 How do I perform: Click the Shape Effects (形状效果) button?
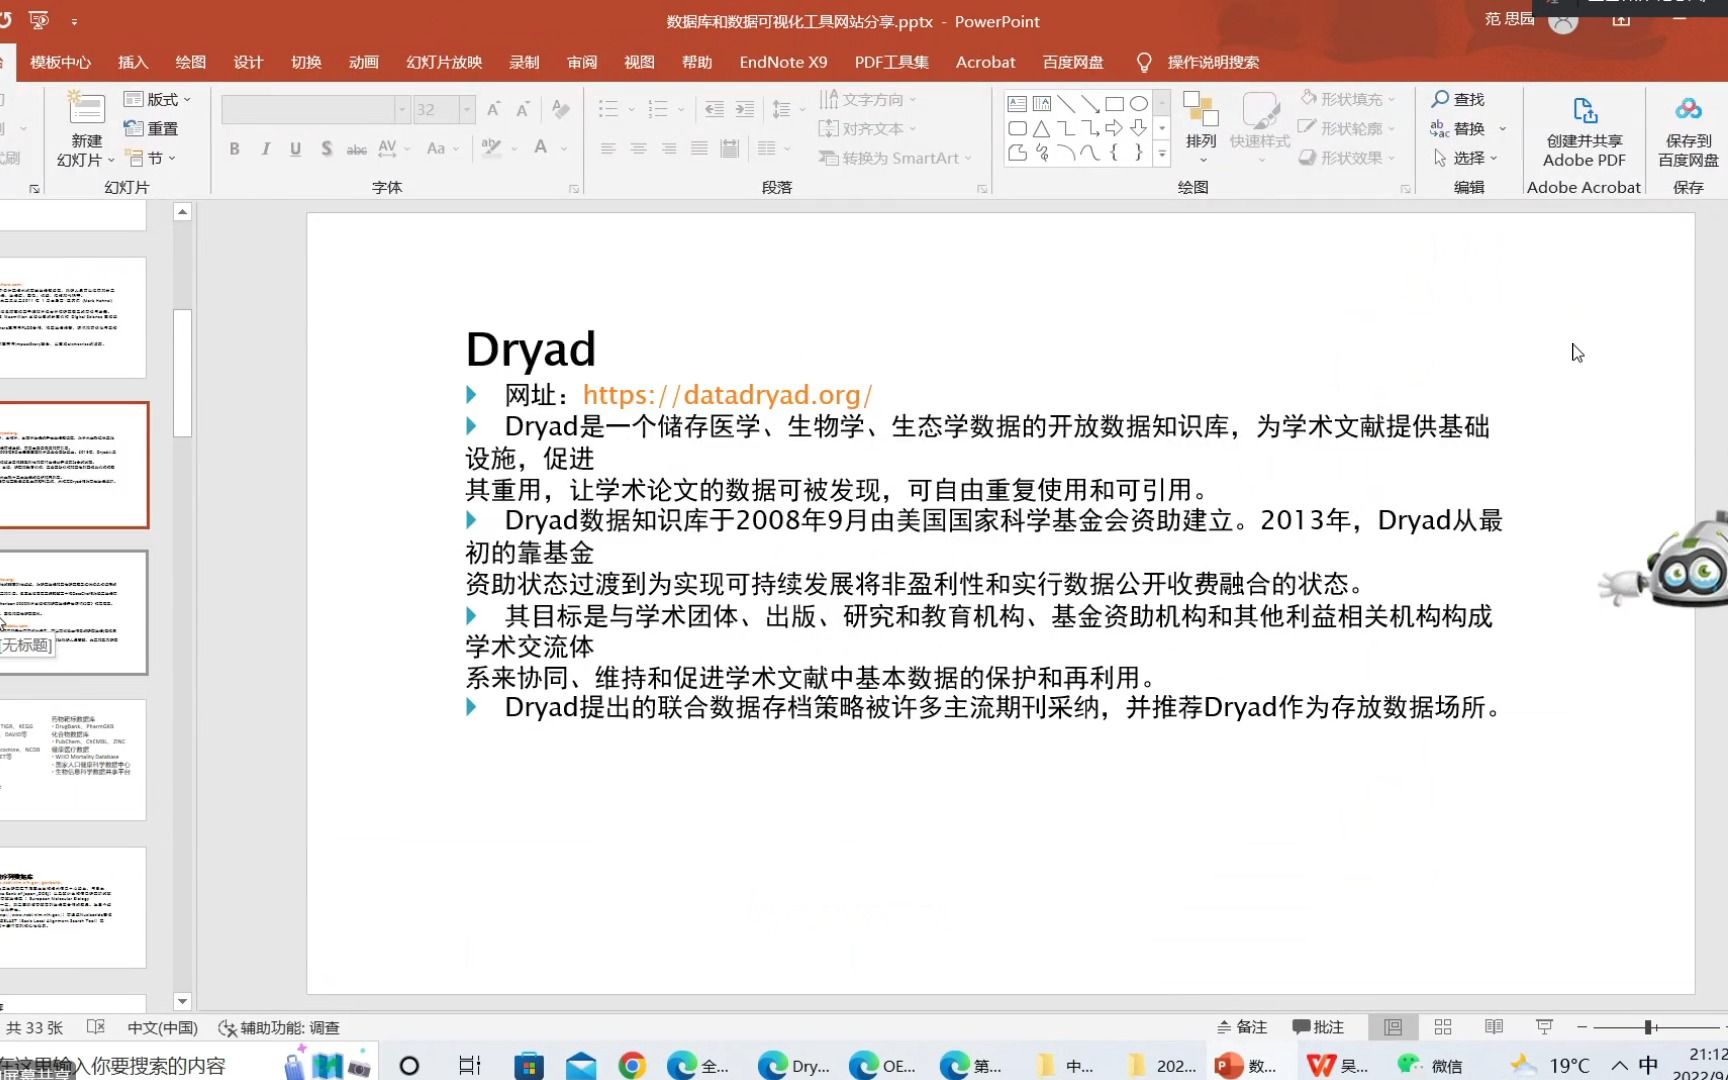click(x=1348, y=158)
